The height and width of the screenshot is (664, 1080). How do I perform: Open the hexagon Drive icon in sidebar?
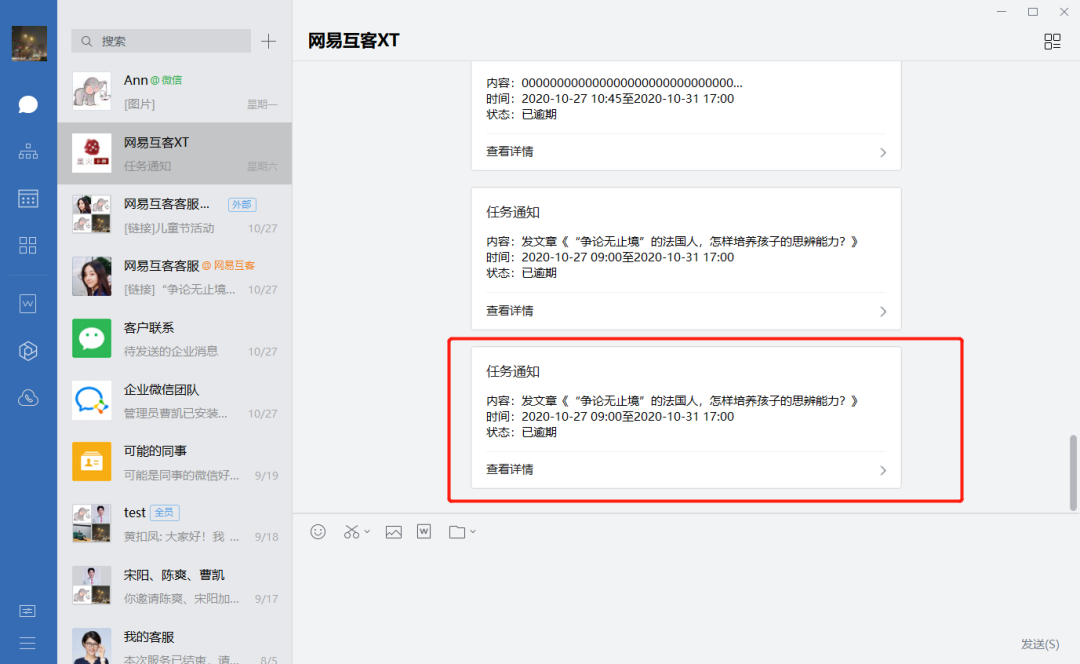(28, 351)
